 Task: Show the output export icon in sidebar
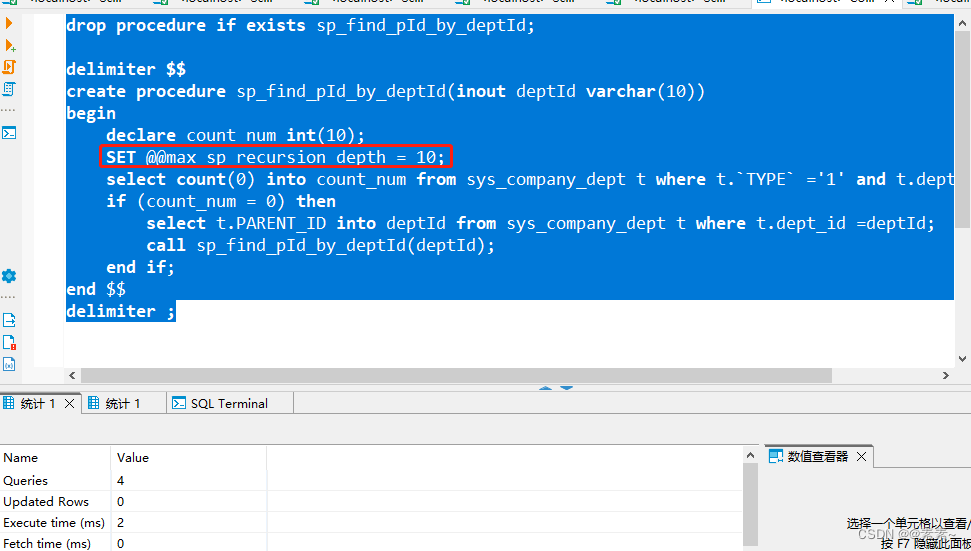[9, 320]
